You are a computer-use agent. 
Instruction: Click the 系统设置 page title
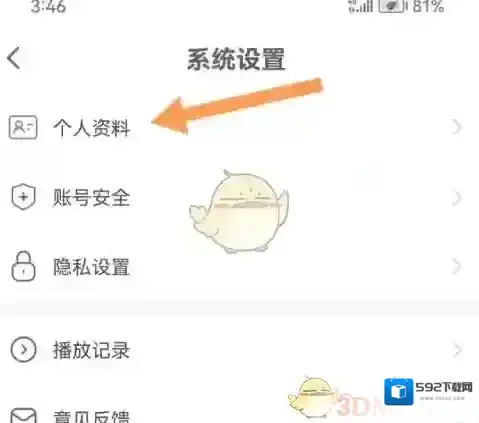(236, 59)
